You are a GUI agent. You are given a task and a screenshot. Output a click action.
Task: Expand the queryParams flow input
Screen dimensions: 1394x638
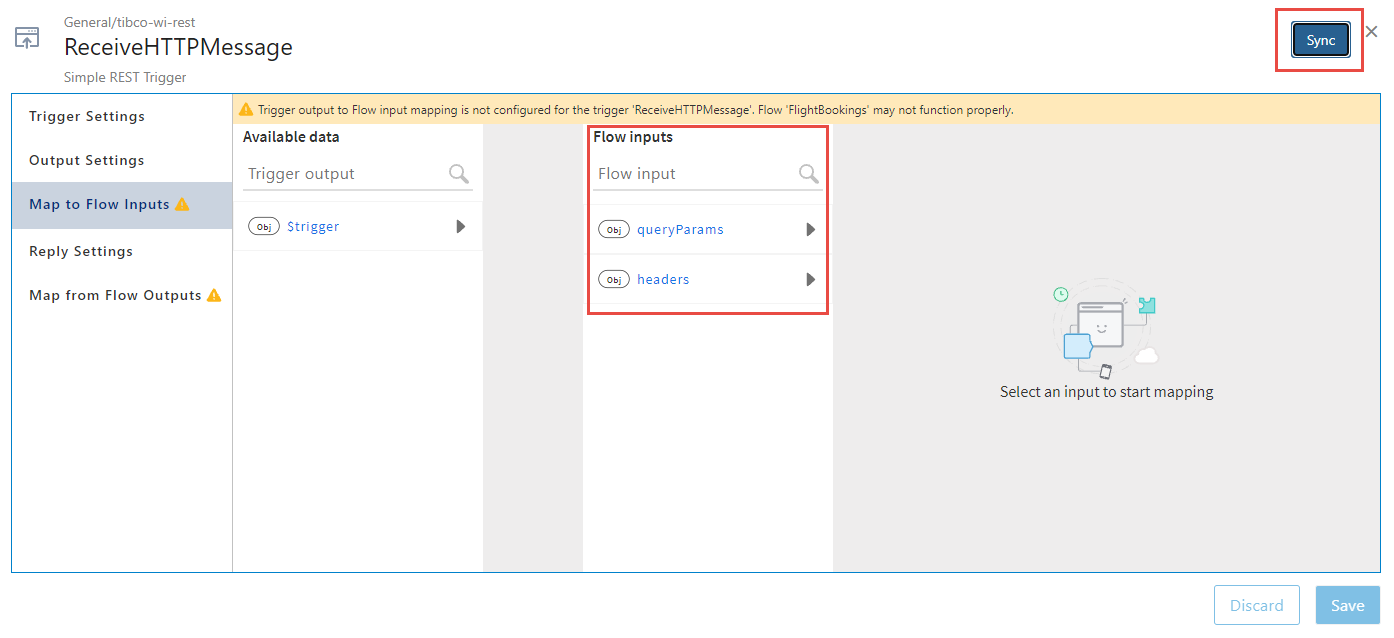(x=811, y=230)
